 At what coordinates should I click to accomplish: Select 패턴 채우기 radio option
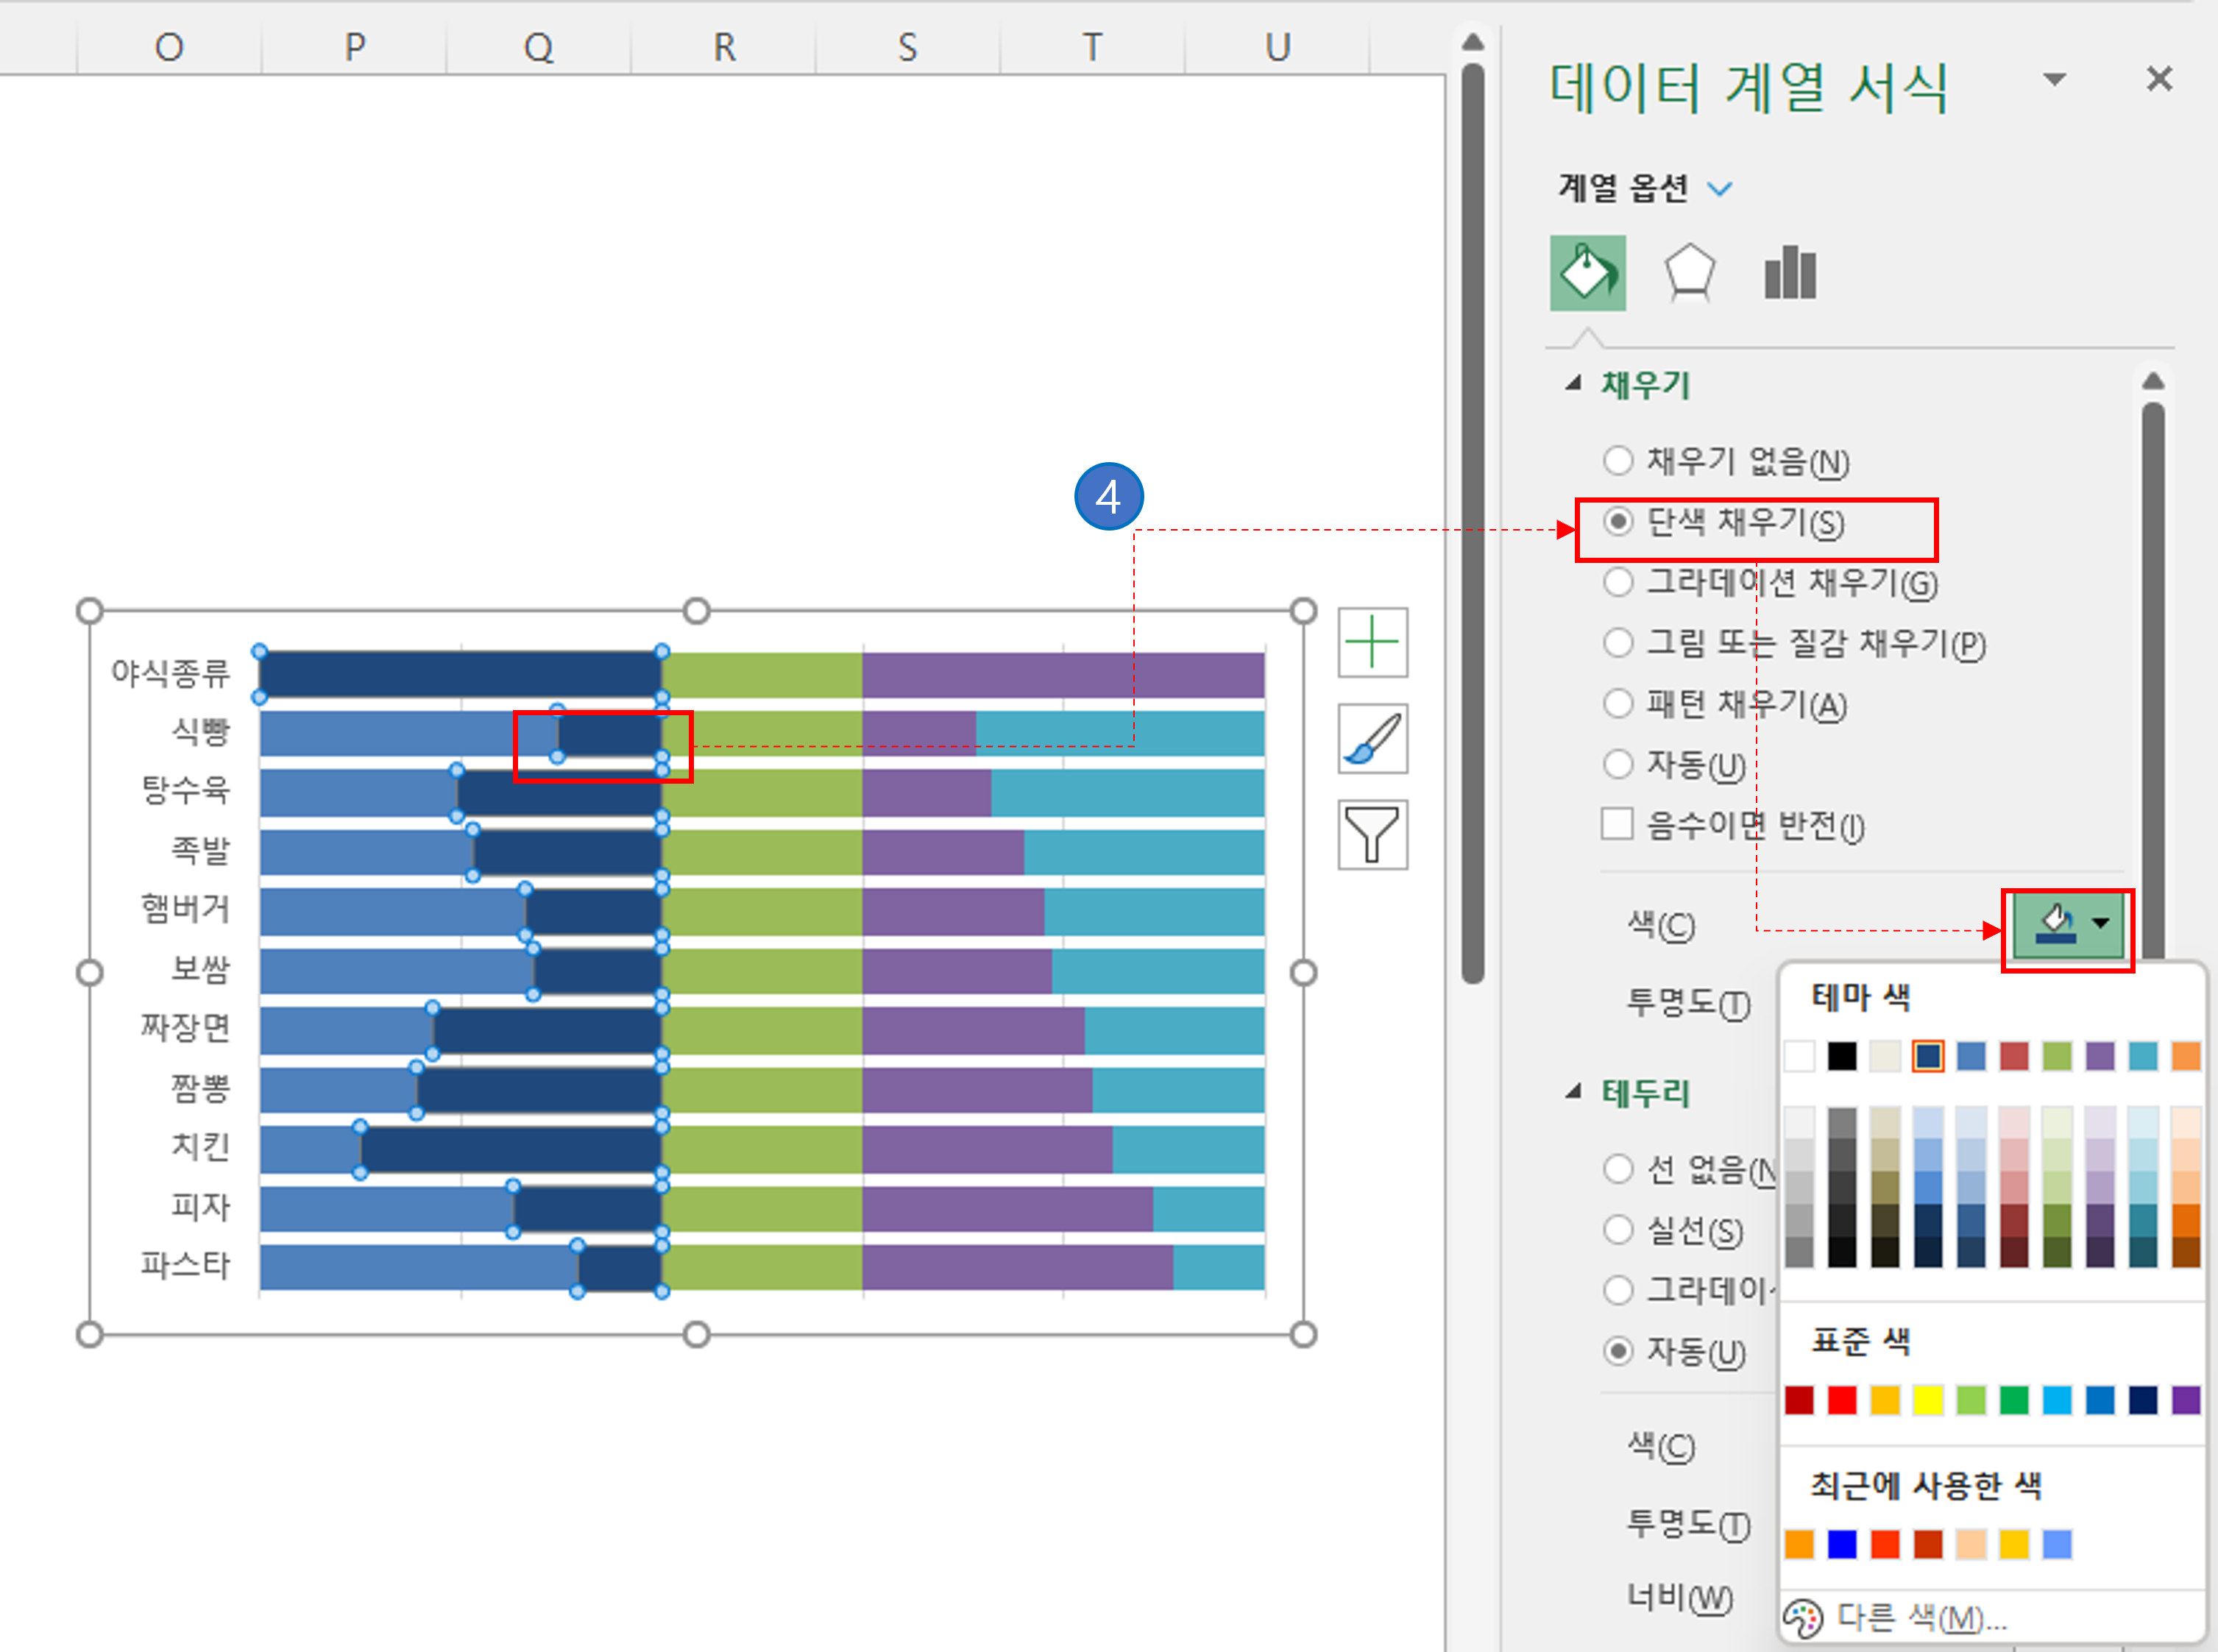[x=1617, y=703]
